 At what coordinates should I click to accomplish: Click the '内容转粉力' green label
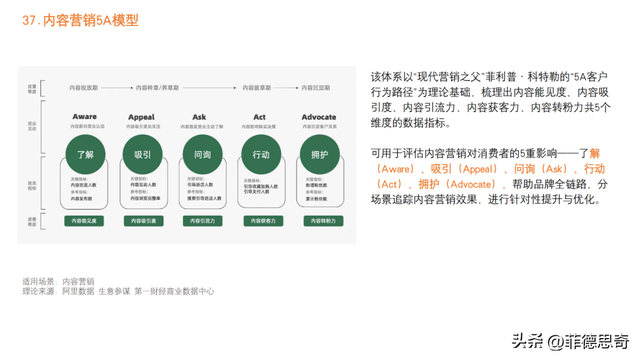pyautogui.click(x=323, y=221)
